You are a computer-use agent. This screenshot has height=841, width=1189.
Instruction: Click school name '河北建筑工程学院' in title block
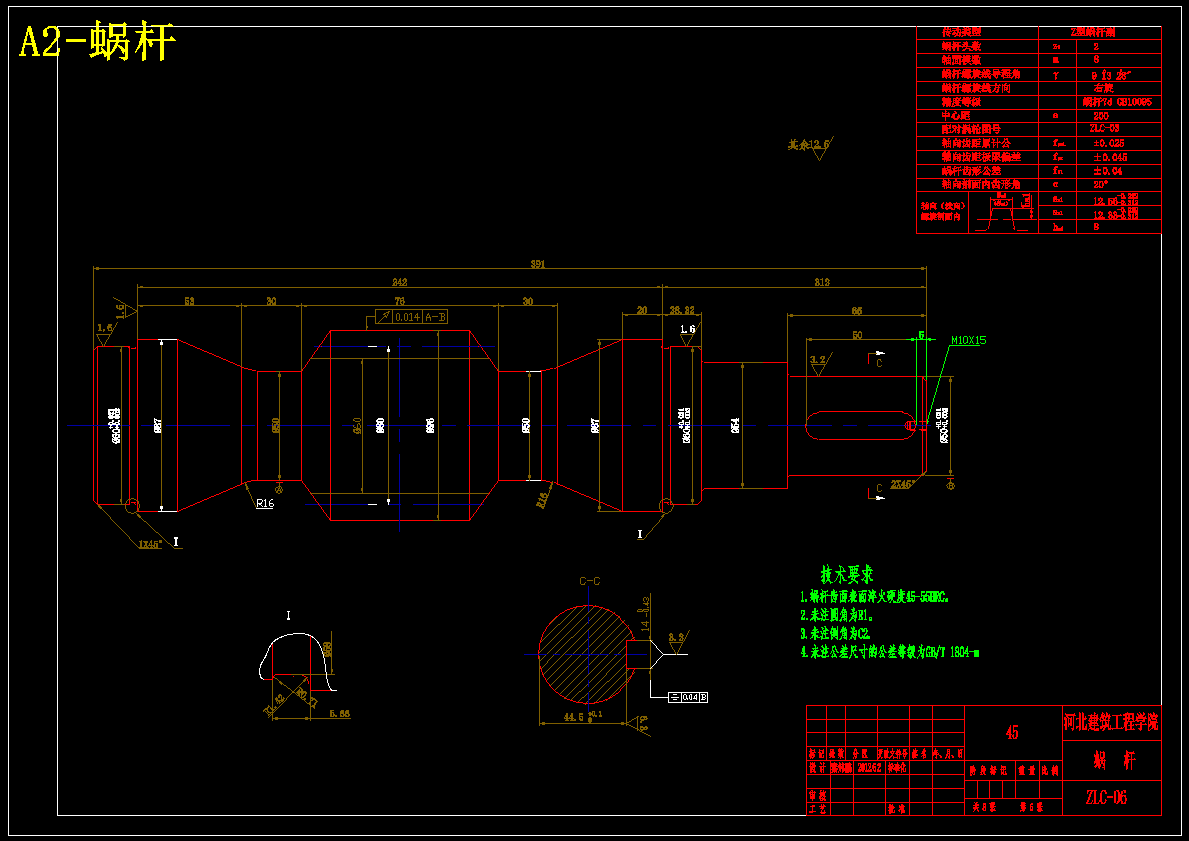(x=1112, y=723)
